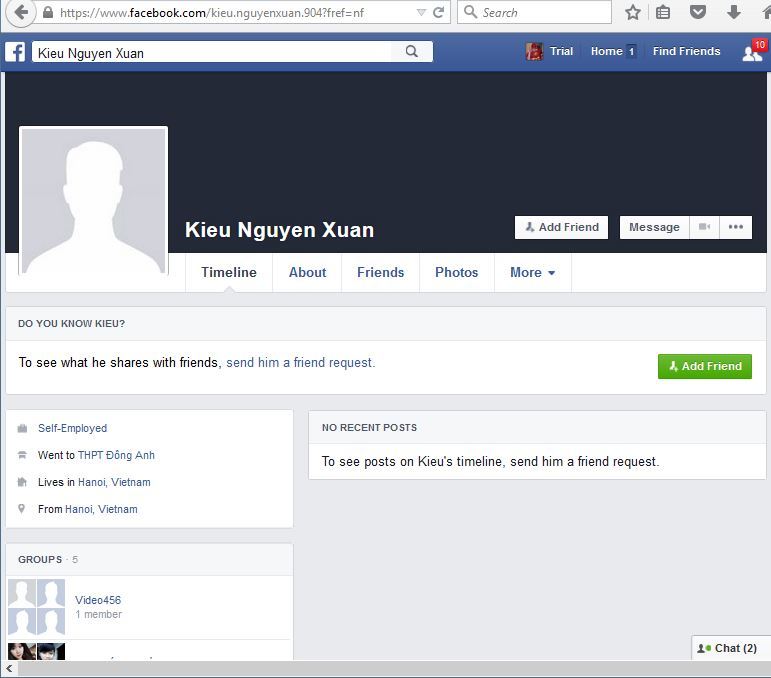Open Hanoi, Vietnam link under Lives in
771x678 pixels.
(x=114, y=482)
